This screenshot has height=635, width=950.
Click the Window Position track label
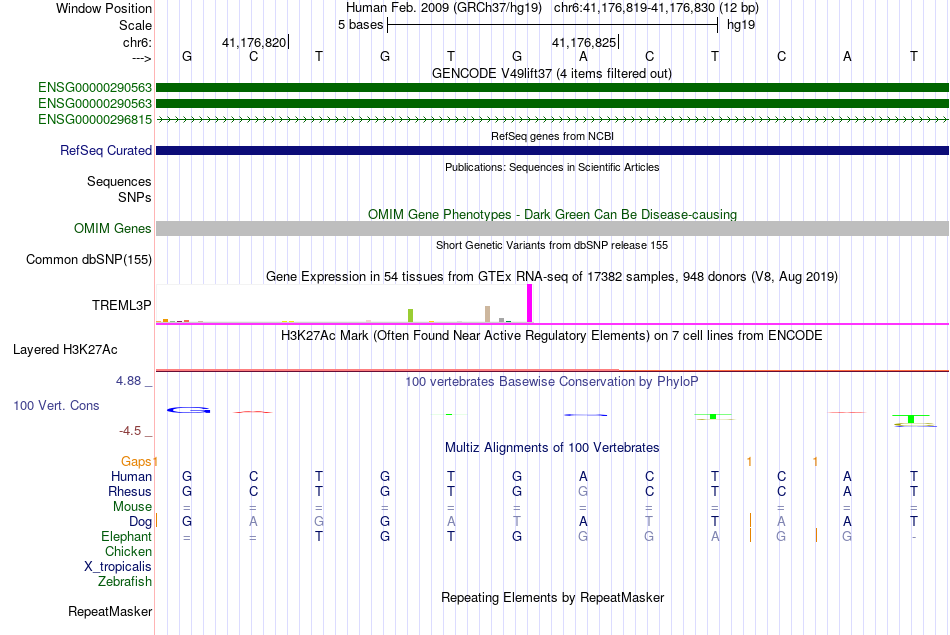(x=104, y=8)
